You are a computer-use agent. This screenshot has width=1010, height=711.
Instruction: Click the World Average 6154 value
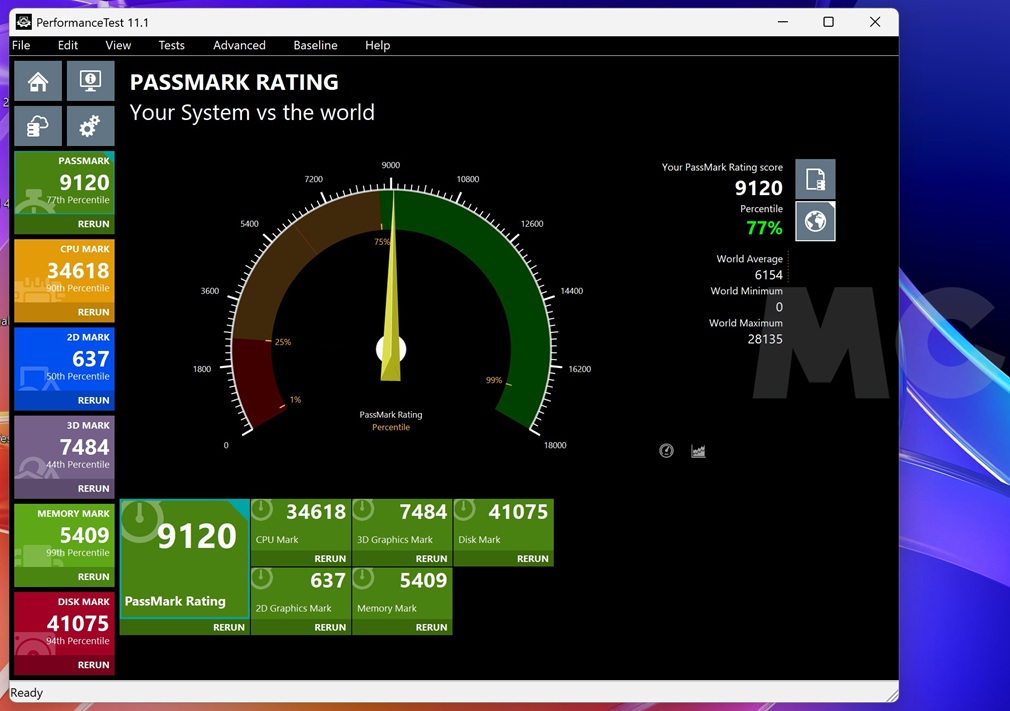[x=768, y=275]
